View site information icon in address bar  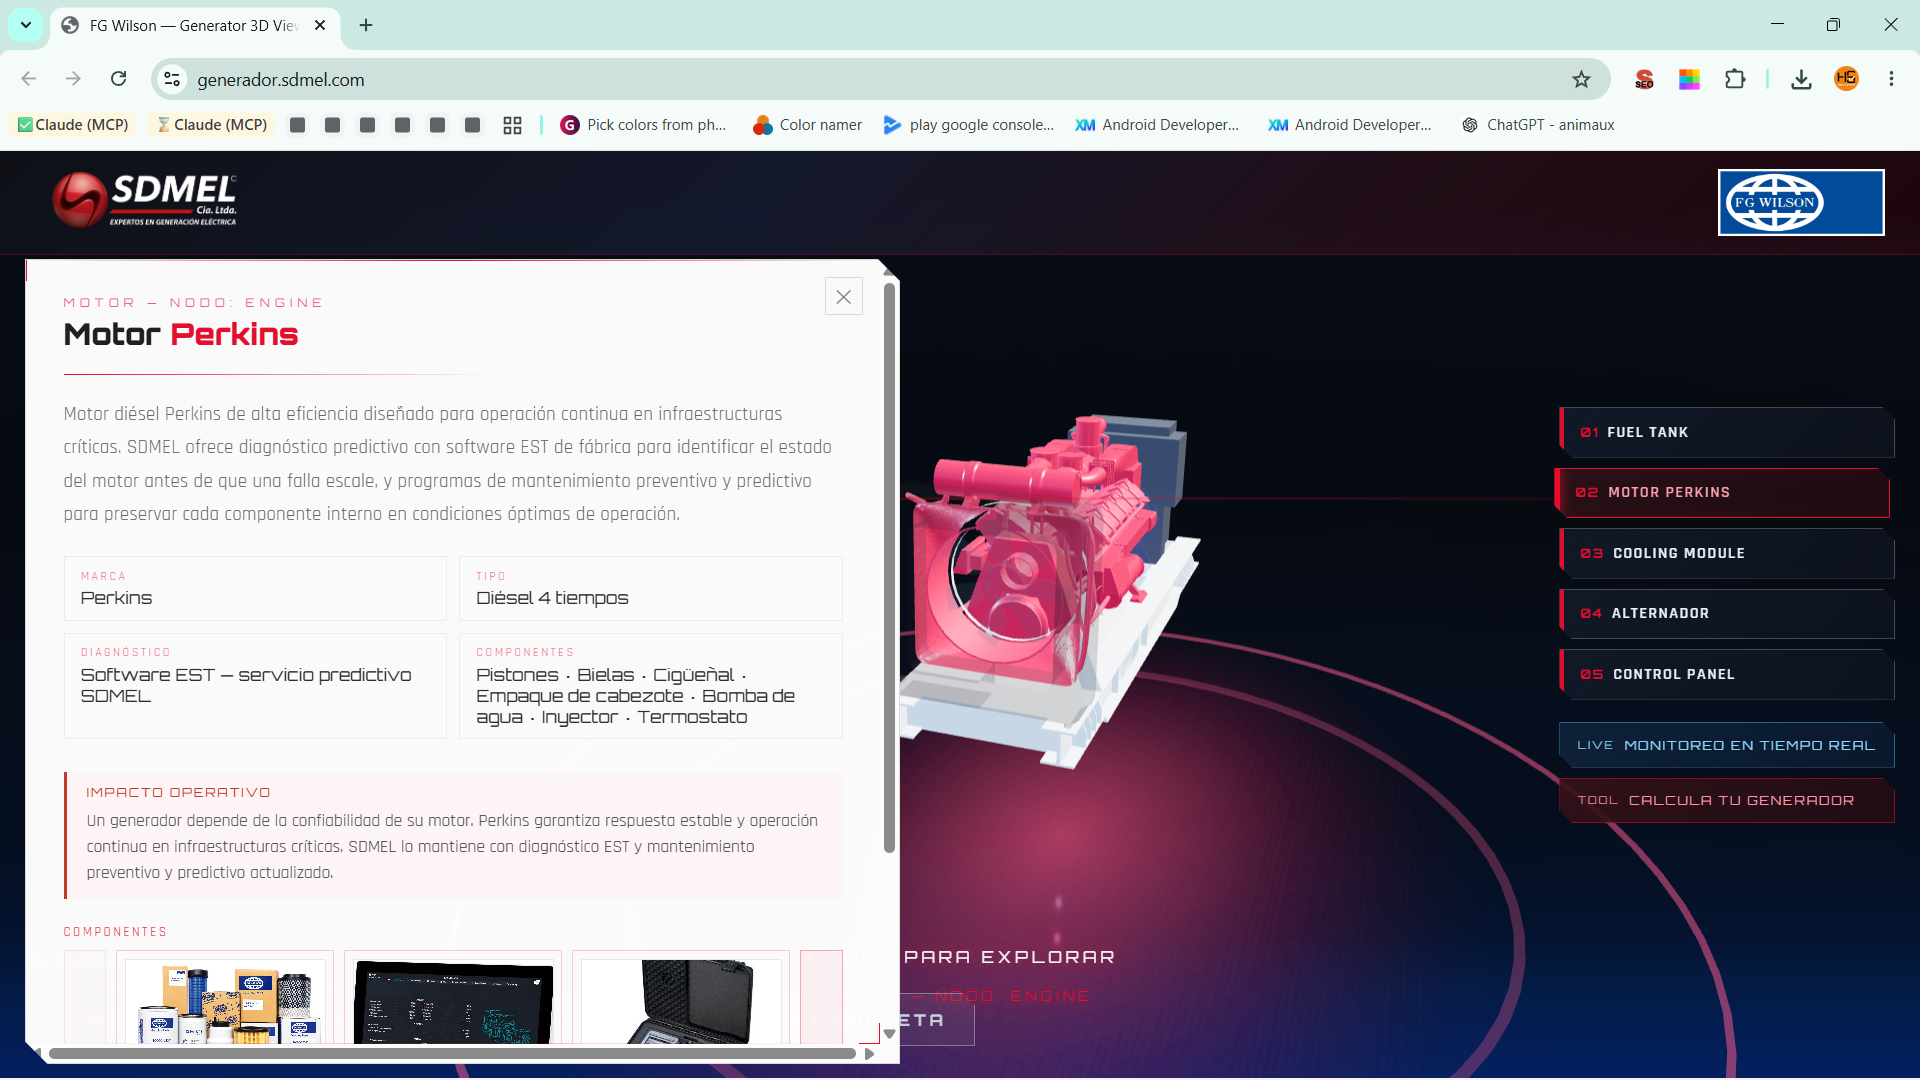click(x=172, y=79)
